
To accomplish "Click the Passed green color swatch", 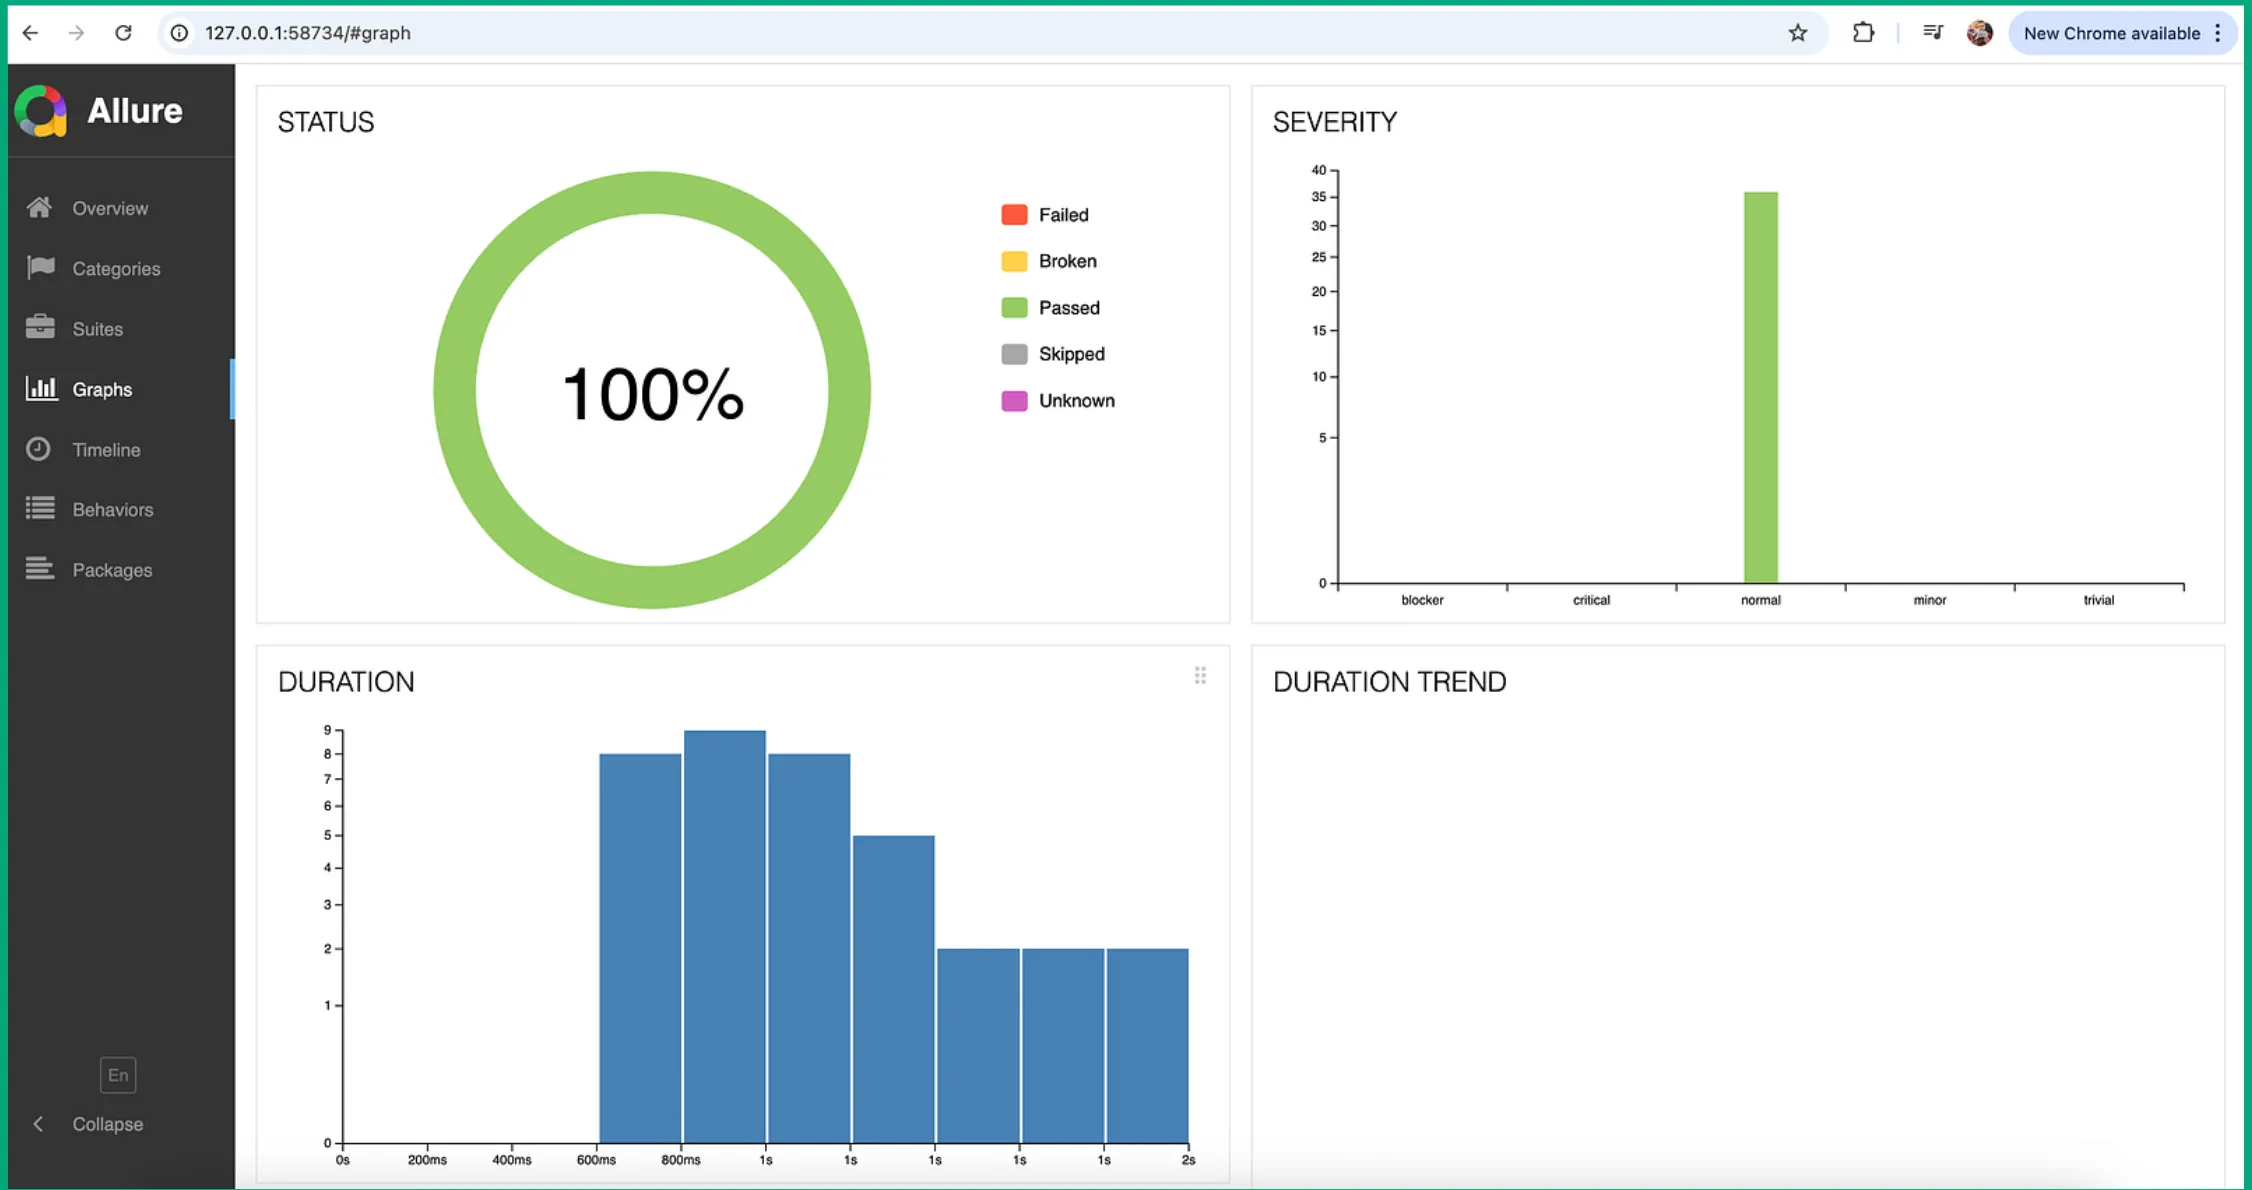I will pos(1014,308).
